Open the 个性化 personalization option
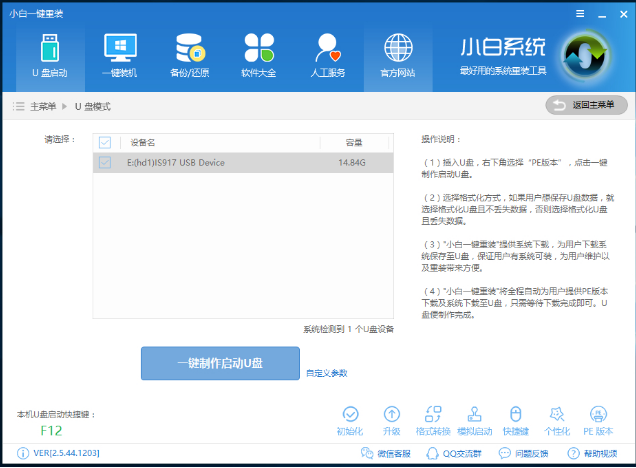 (x=556, y=421)
